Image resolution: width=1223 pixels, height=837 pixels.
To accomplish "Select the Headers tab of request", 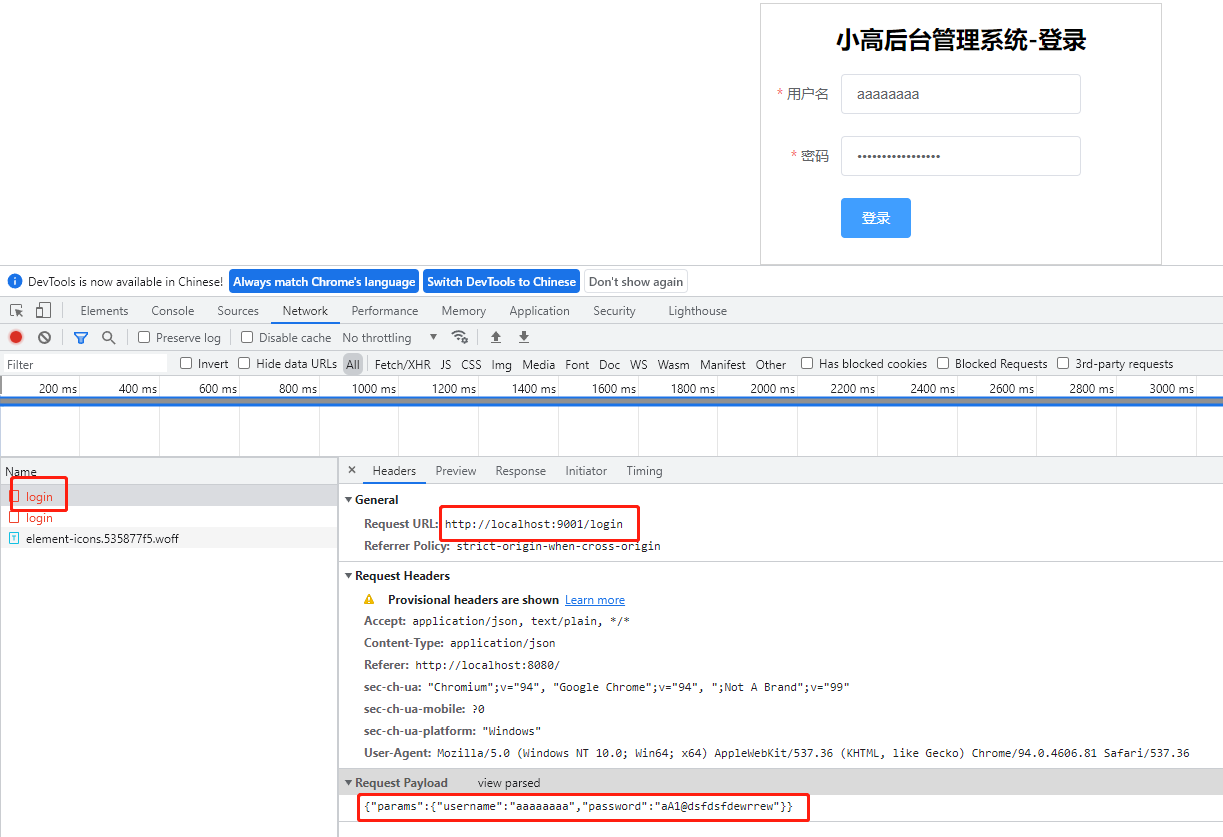I will click(x=394, y=471).
